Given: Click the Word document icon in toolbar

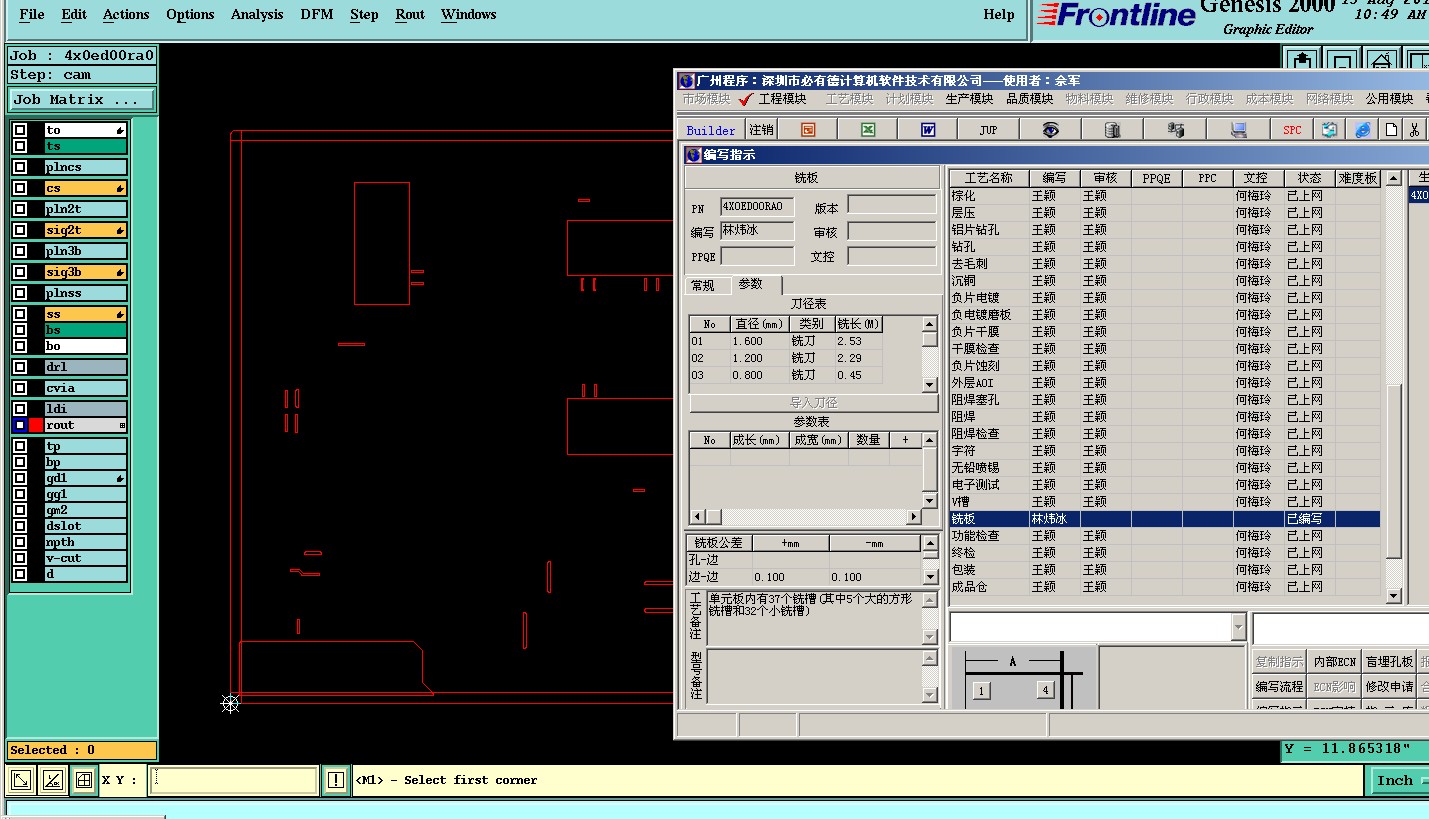Looking at the screenshot, I should tap(928, 130).
